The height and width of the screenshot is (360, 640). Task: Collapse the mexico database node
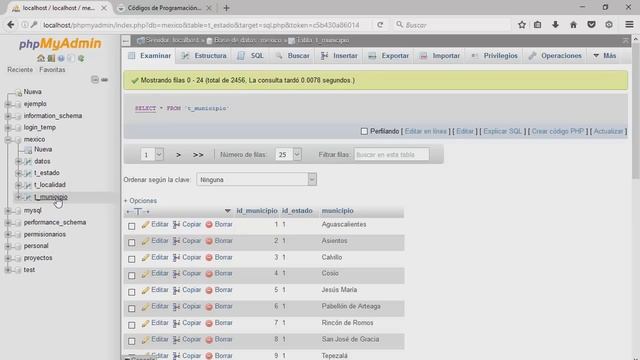coord(8,140)
